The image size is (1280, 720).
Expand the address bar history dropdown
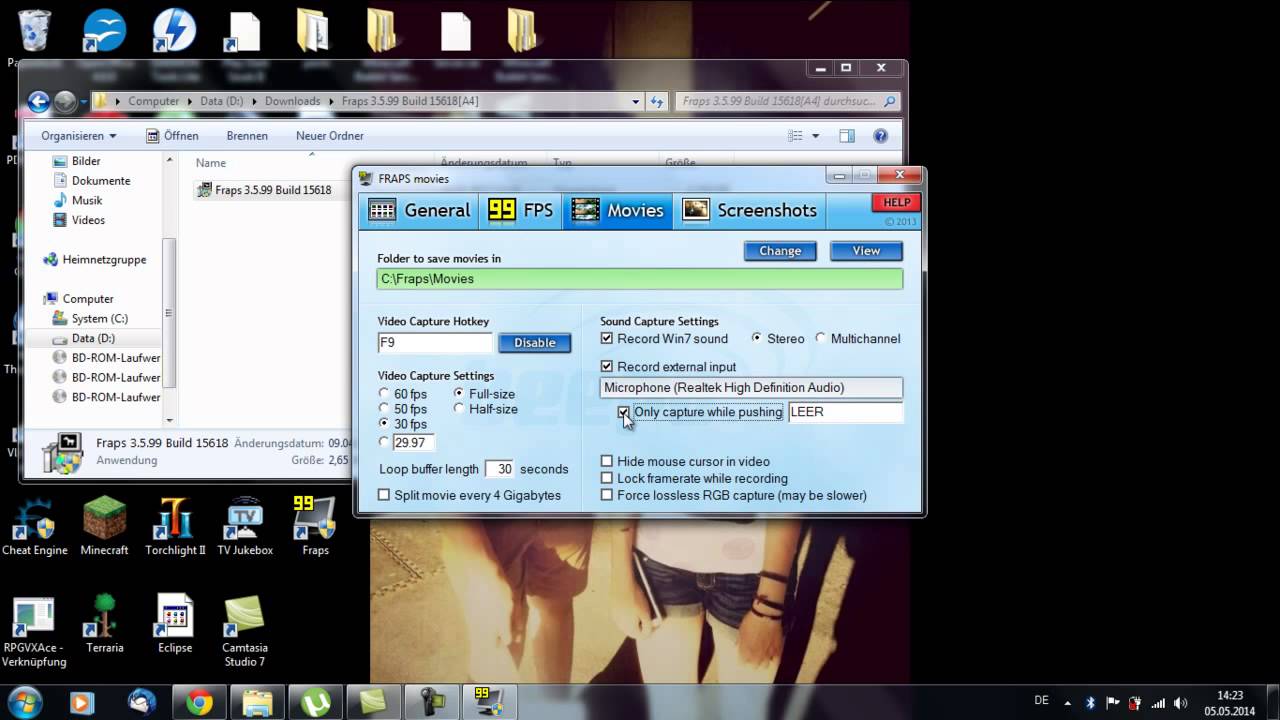point(636,101)
